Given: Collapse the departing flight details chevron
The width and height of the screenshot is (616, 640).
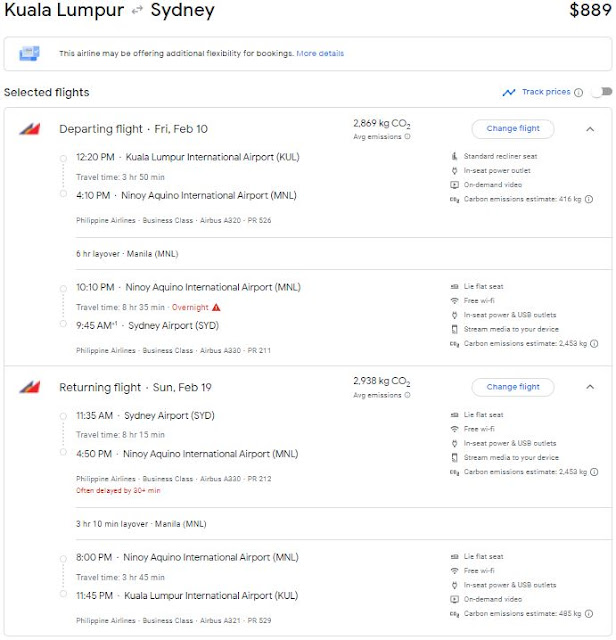Looking at the screenshot, I should click(x=590, y=129).
